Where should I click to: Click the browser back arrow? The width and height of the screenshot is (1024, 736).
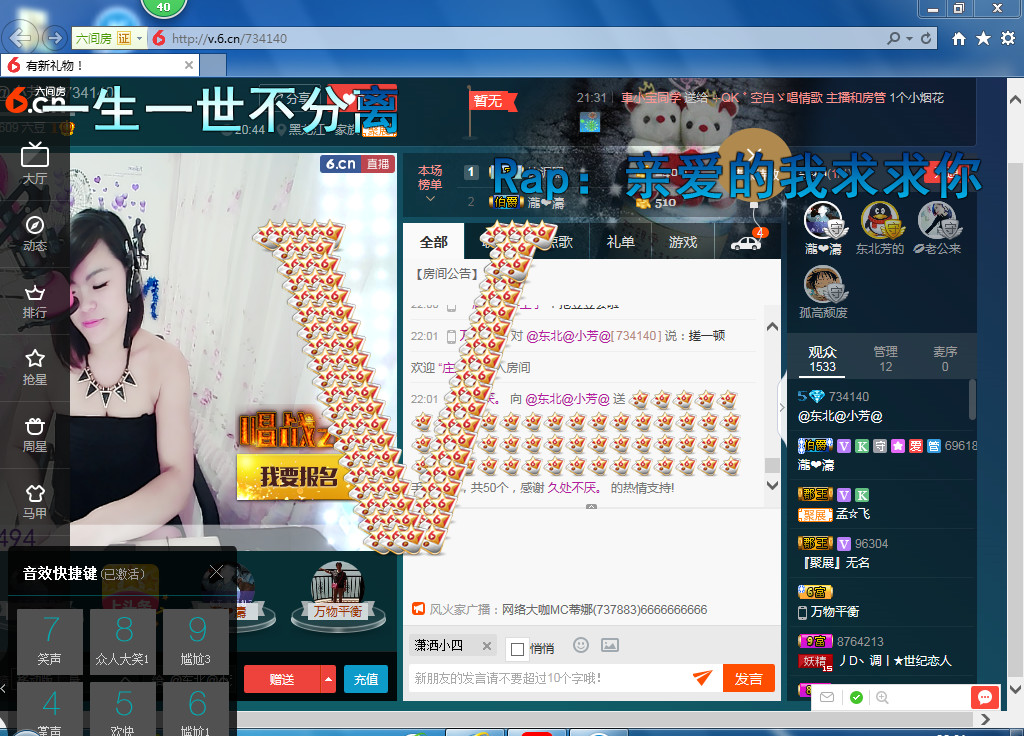(21, 38)
